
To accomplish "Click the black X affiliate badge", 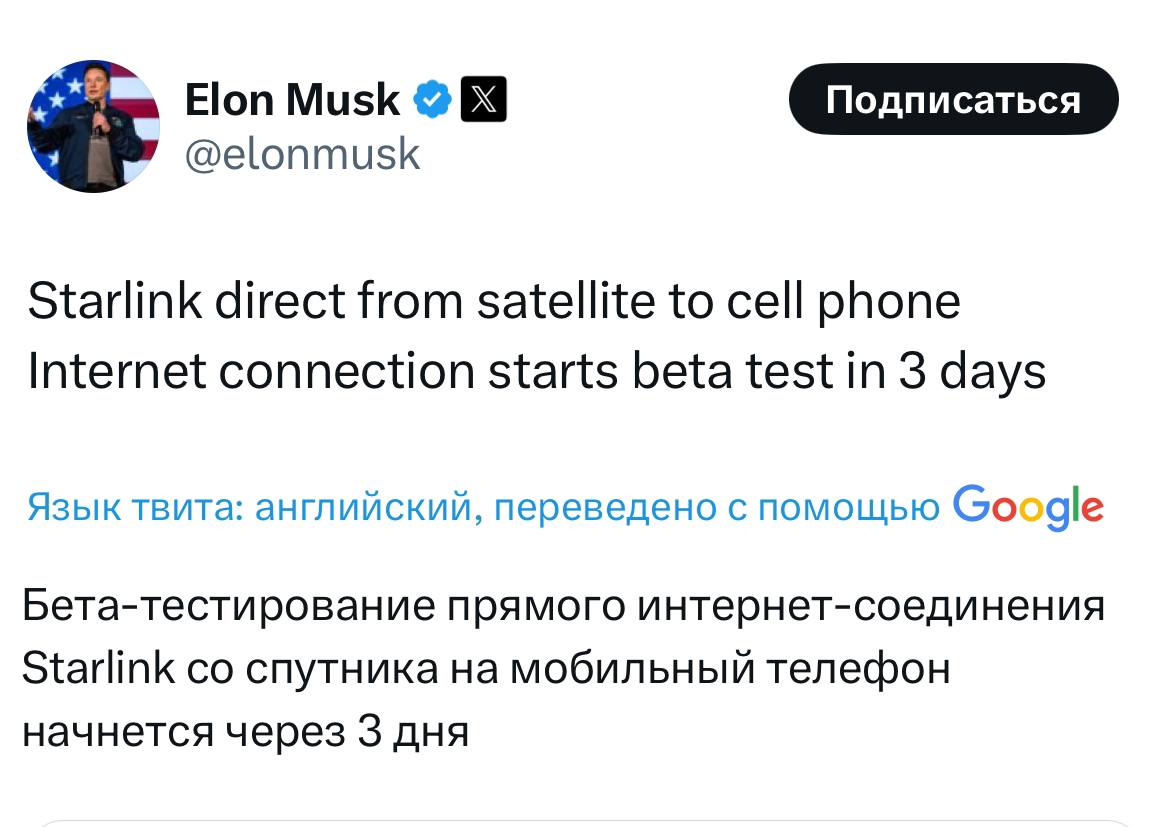I will [484, 99].
